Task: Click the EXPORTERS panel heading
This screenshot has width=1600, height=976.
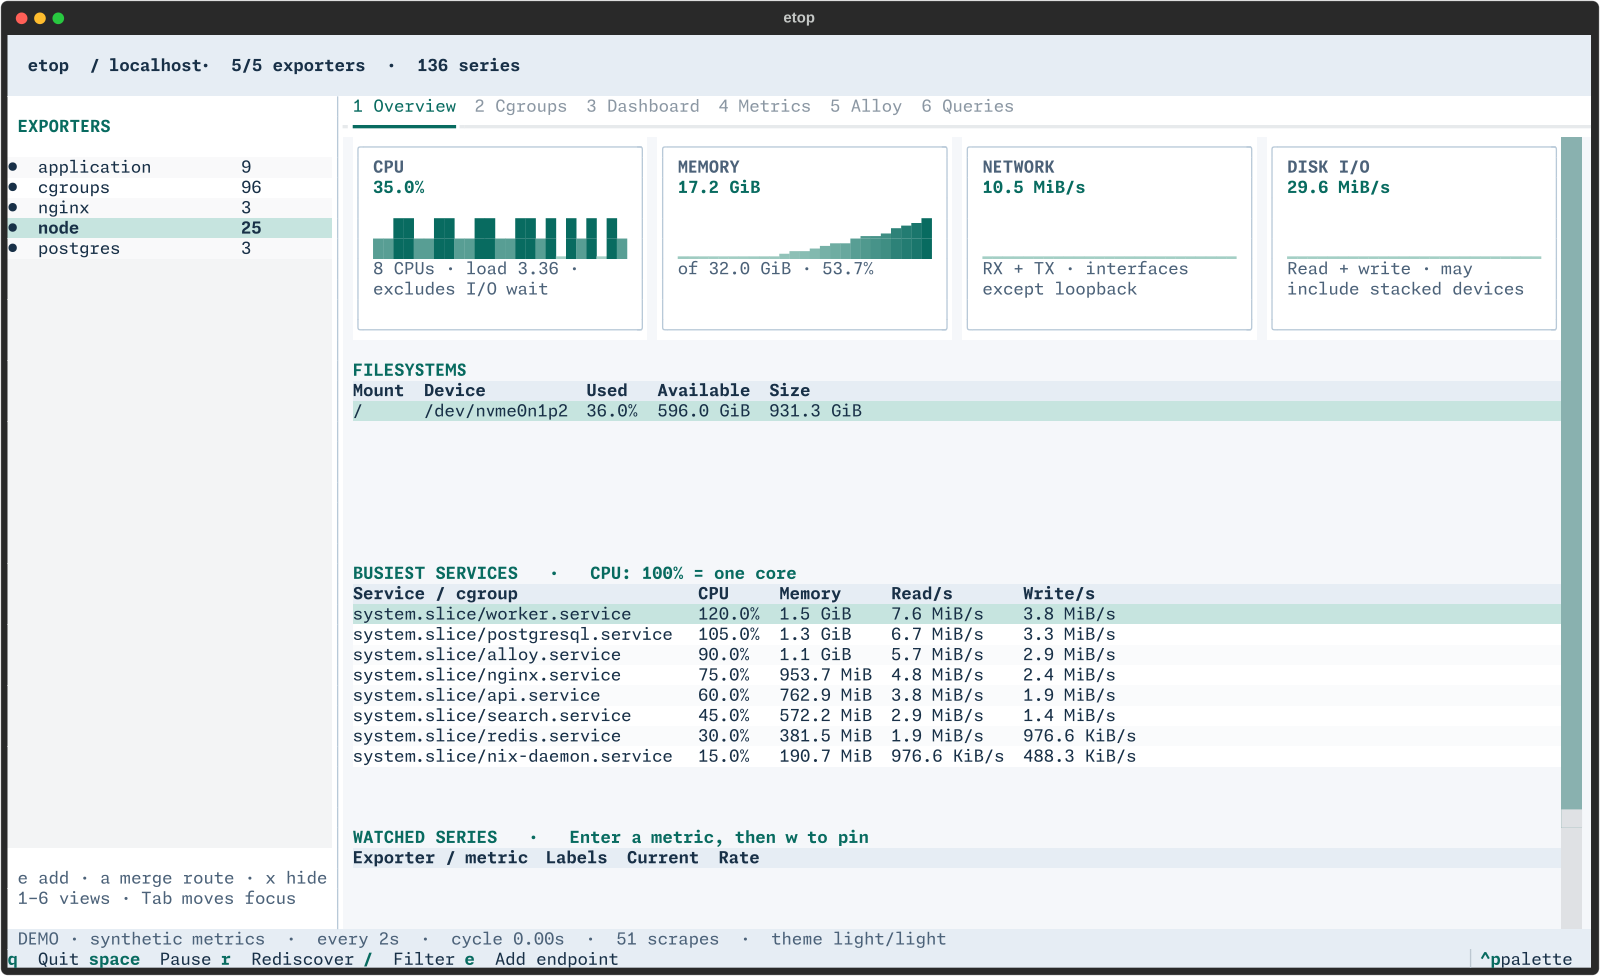Action: click(64, 127)
